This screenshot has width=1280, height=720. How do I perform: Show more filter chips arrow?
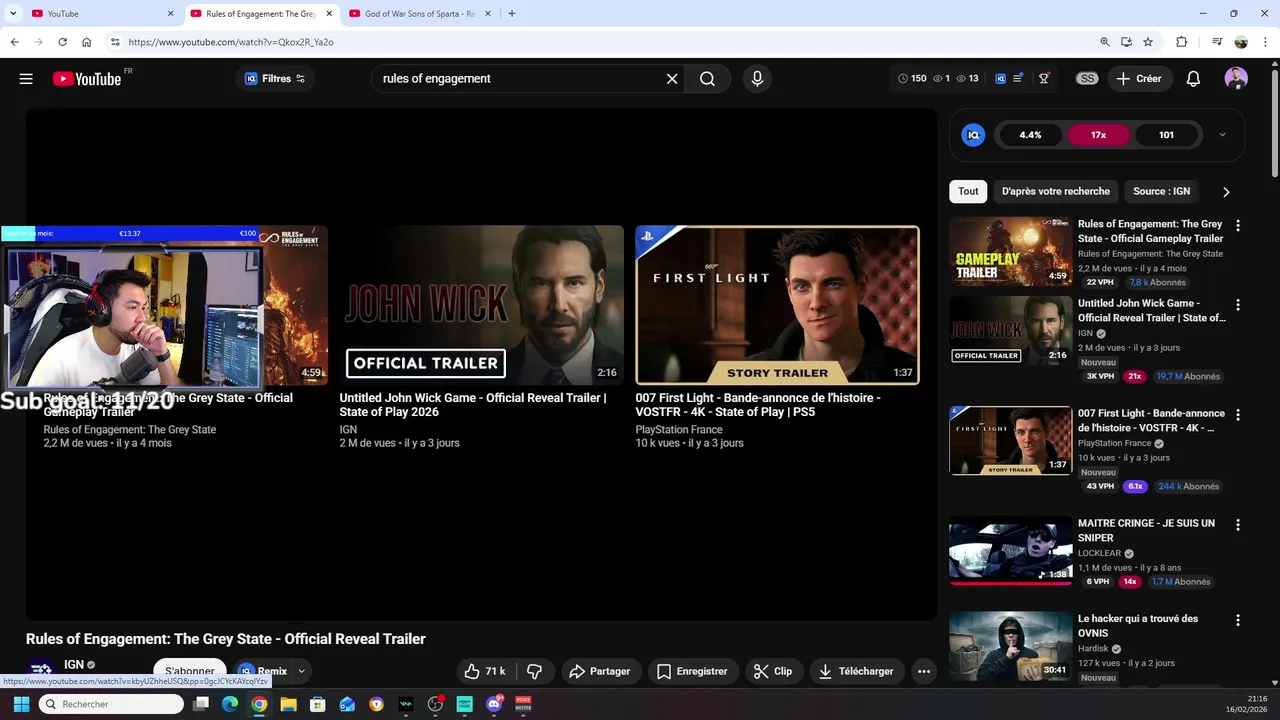(1226, 192)
